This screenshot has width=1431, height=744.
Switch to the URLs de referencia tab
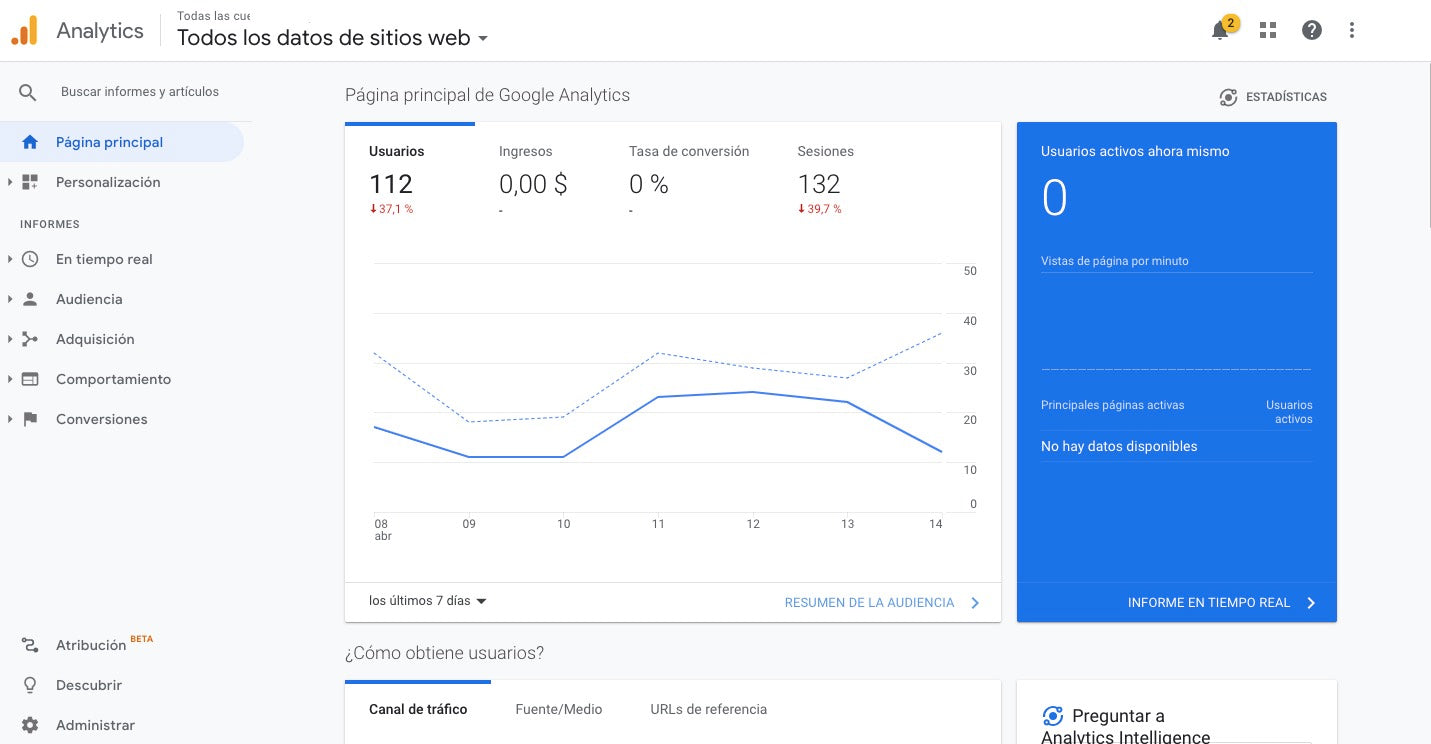[x=709, y=709]
